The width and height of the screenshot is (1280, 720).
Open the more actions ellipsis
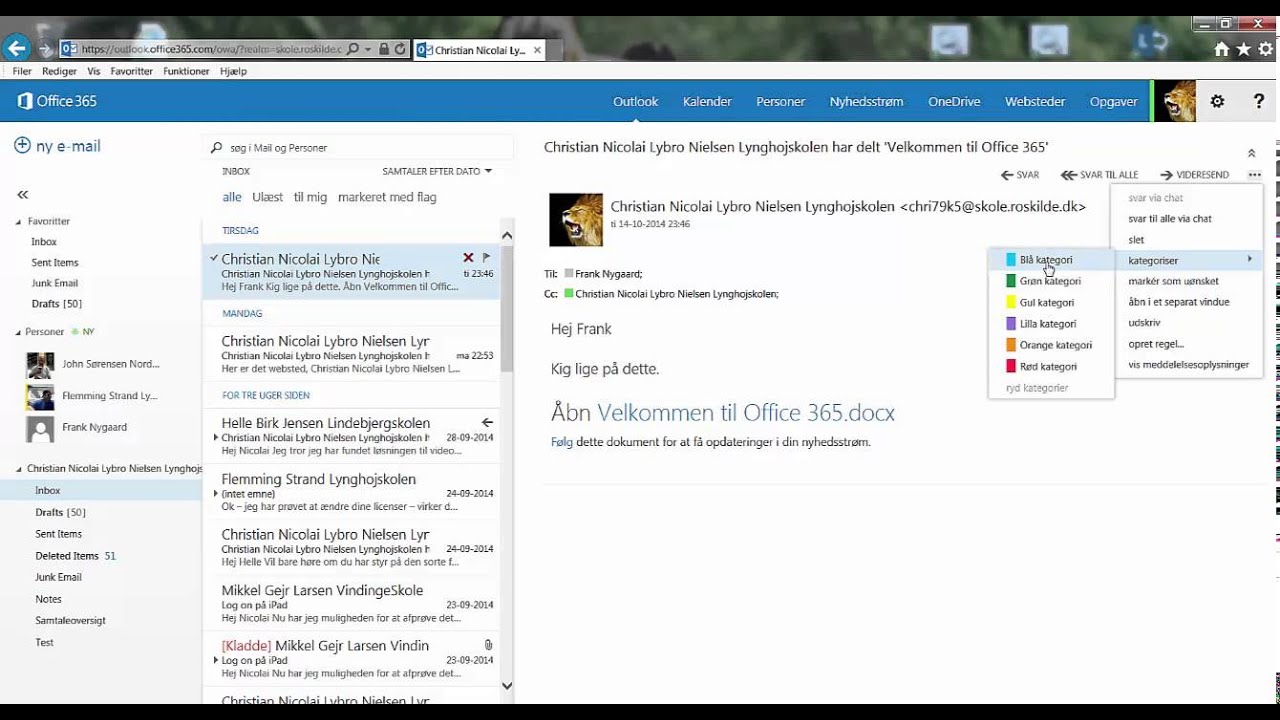[x=1255, y=175]
